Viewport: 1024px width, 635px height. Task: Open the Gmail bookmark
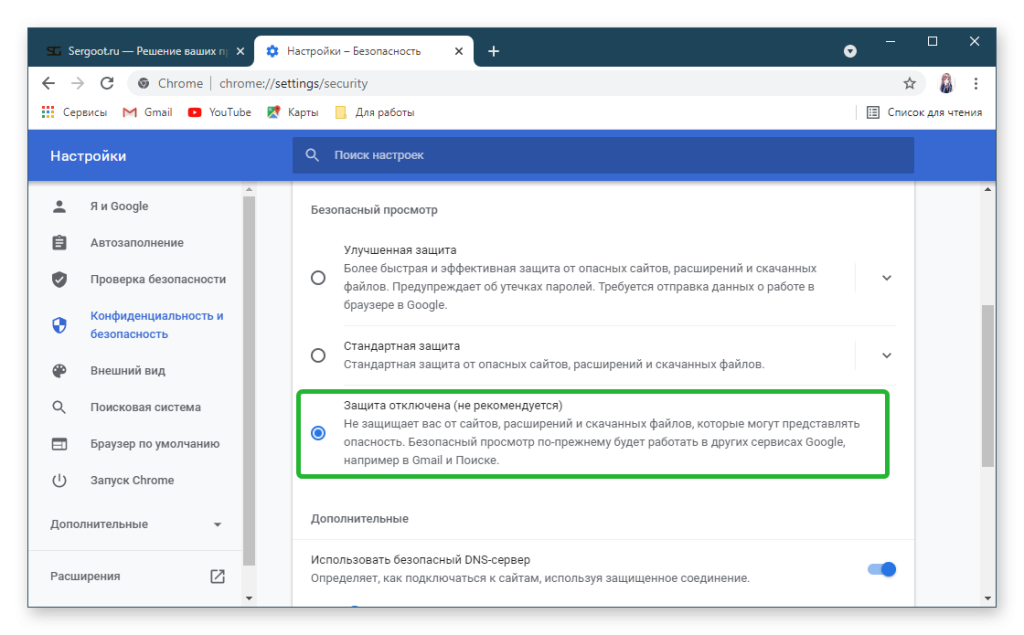point(148,112)
